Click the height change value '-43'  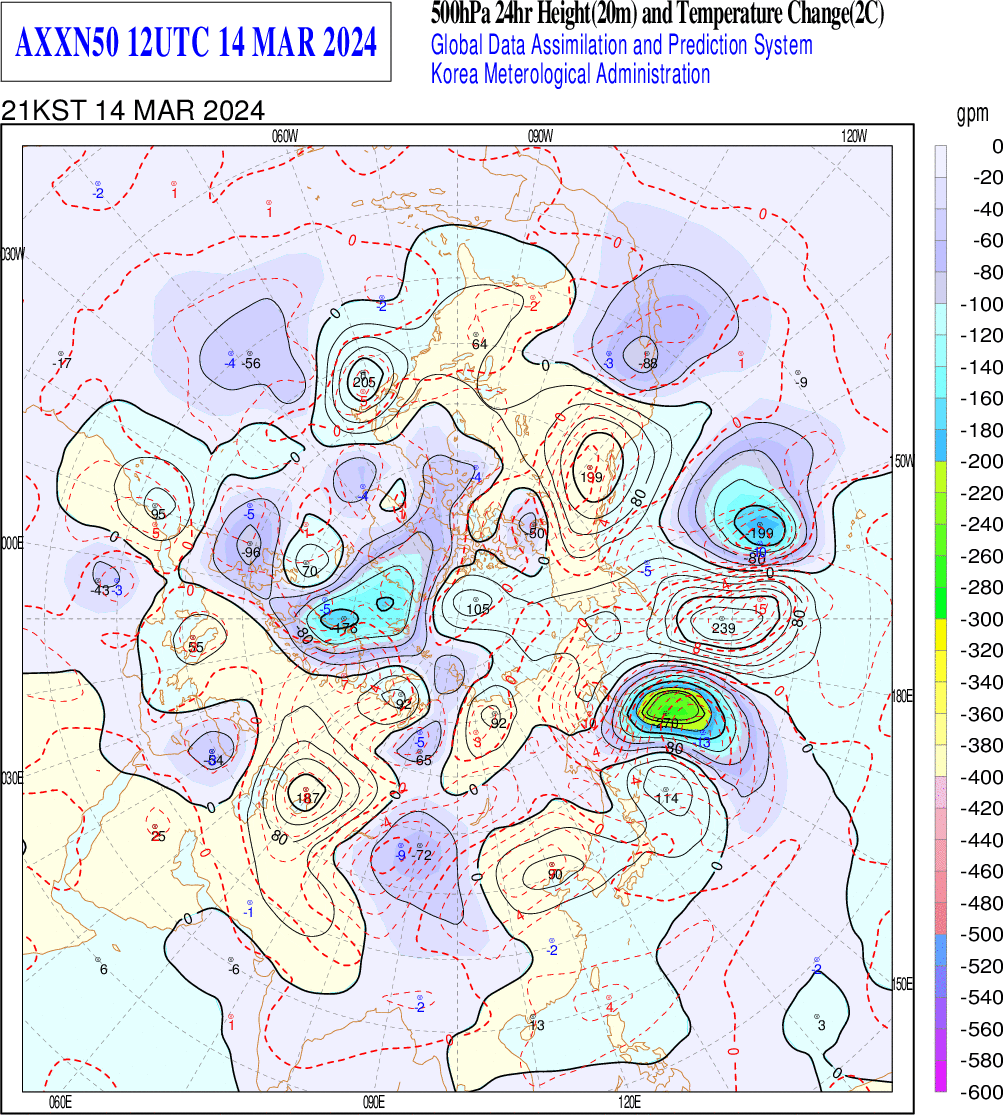click(100, 590)
